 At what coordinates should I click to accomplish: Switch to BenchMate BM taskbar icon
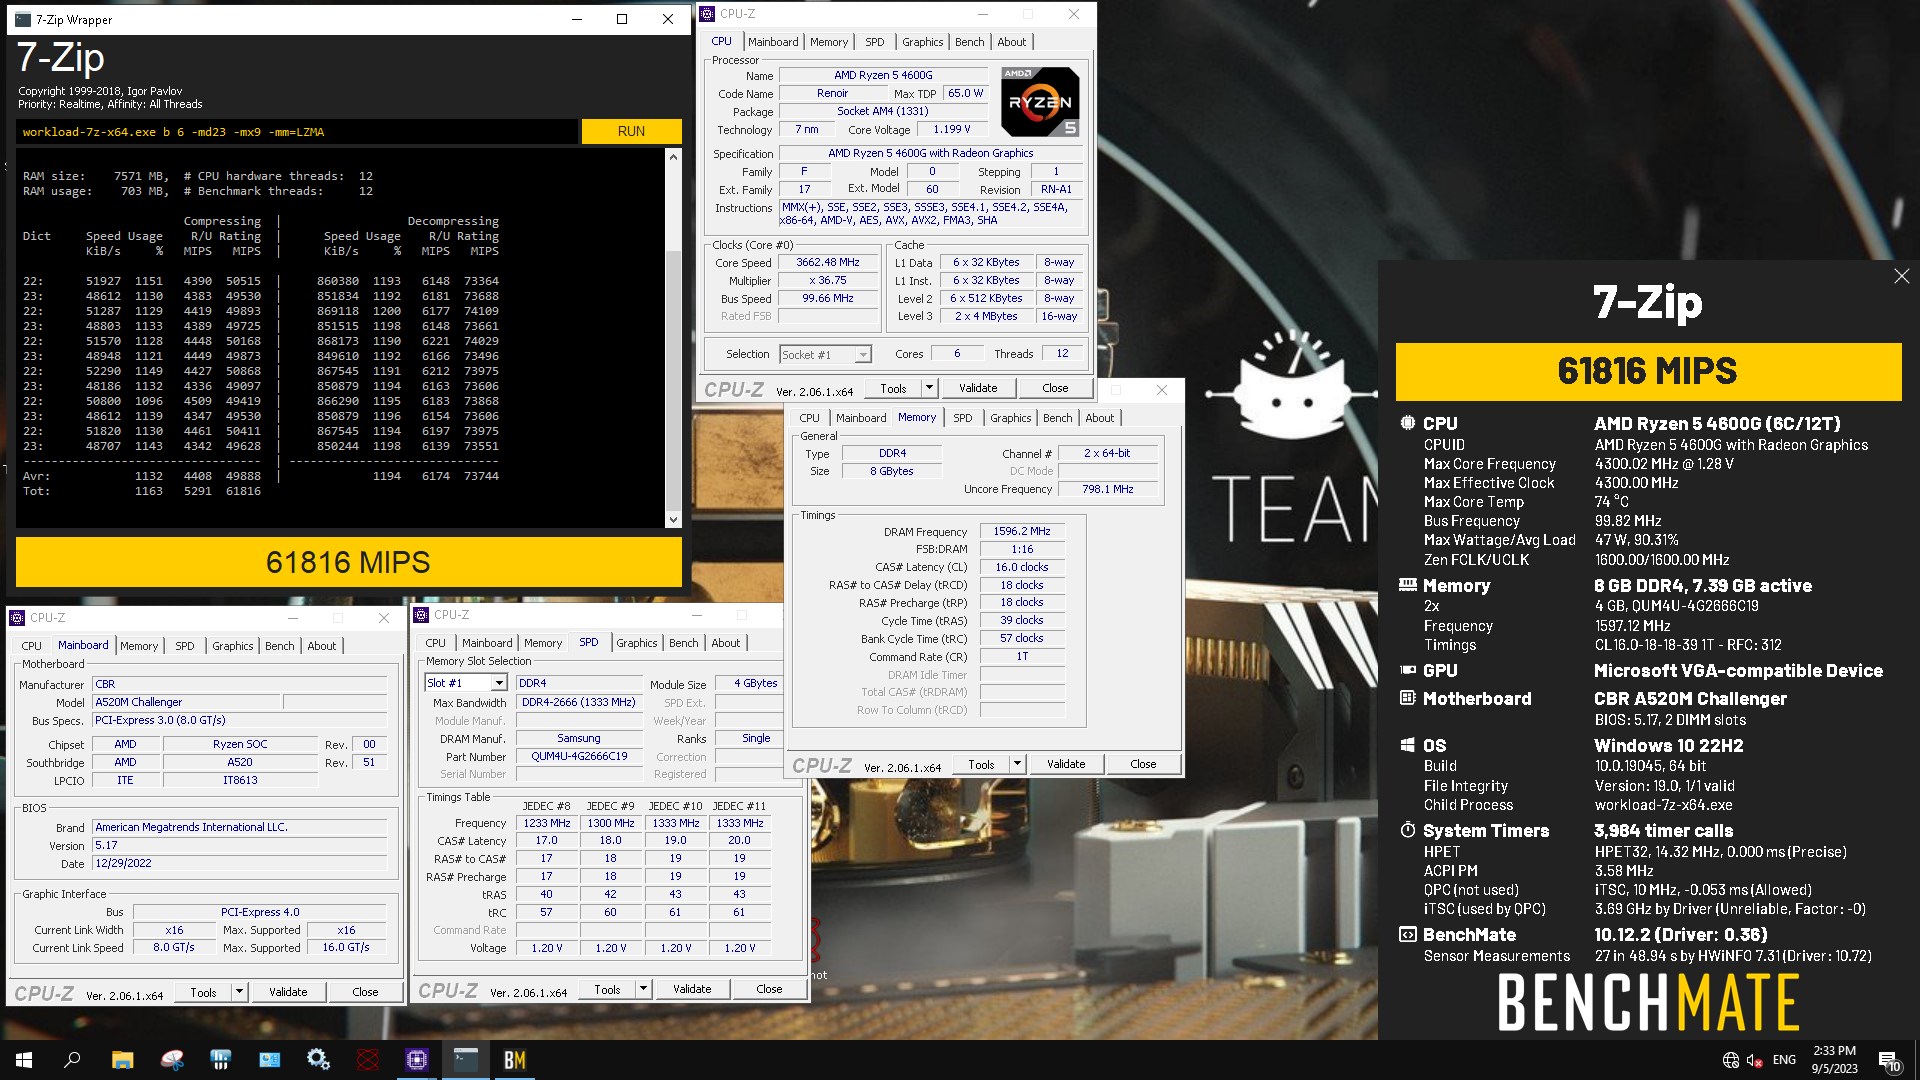point(515,1060)
